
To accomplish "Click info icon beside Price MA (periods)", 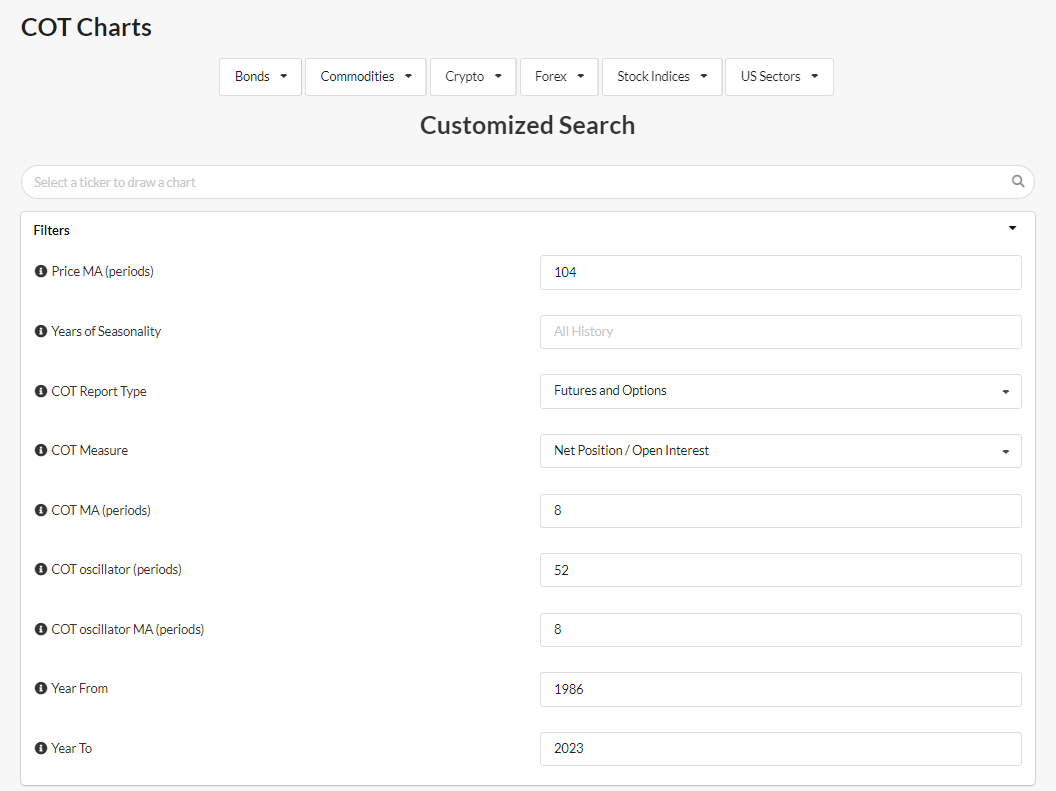I will coord(41,272).
